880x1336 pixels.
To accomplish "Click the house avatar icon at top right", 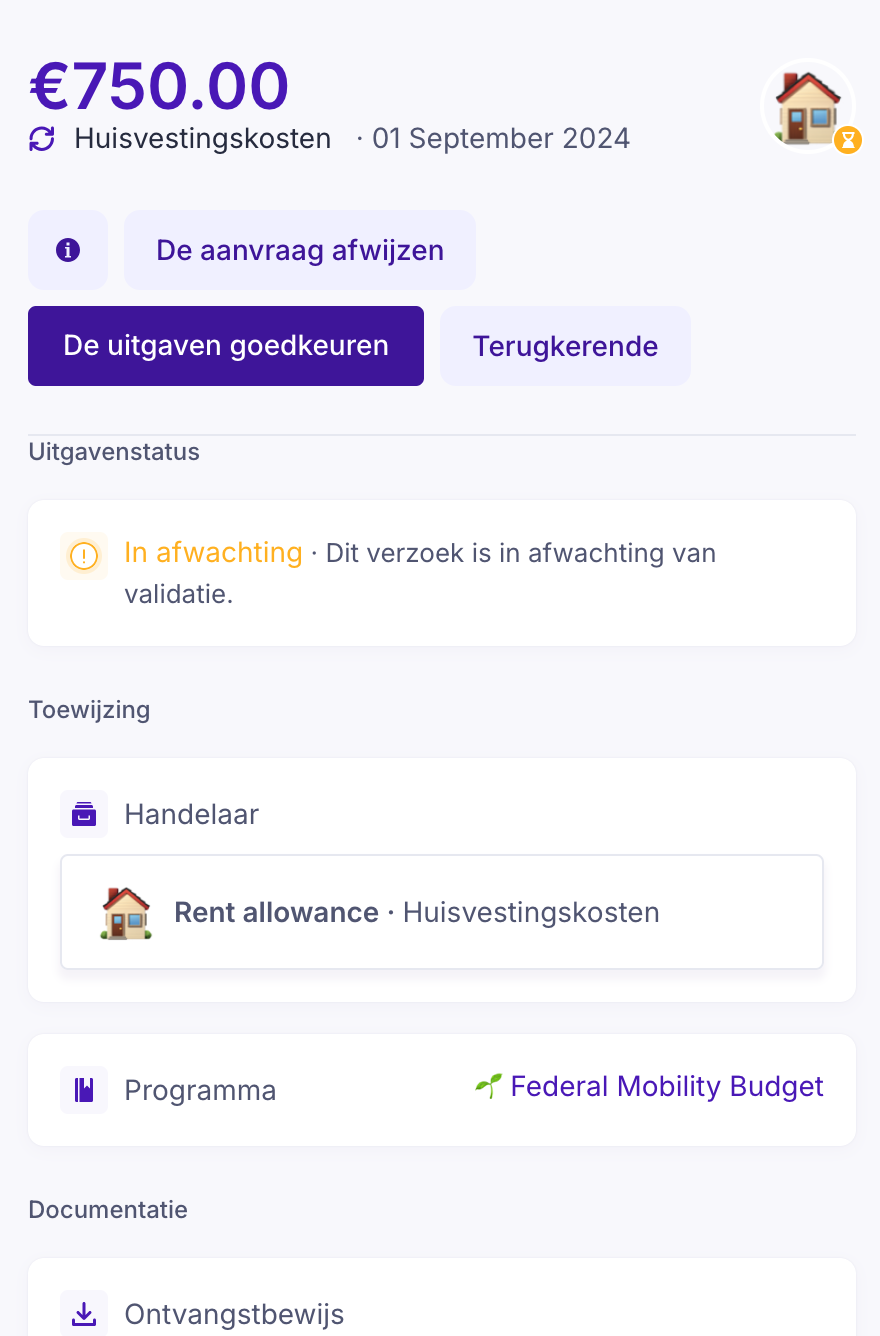I will [x=806, y=105].
